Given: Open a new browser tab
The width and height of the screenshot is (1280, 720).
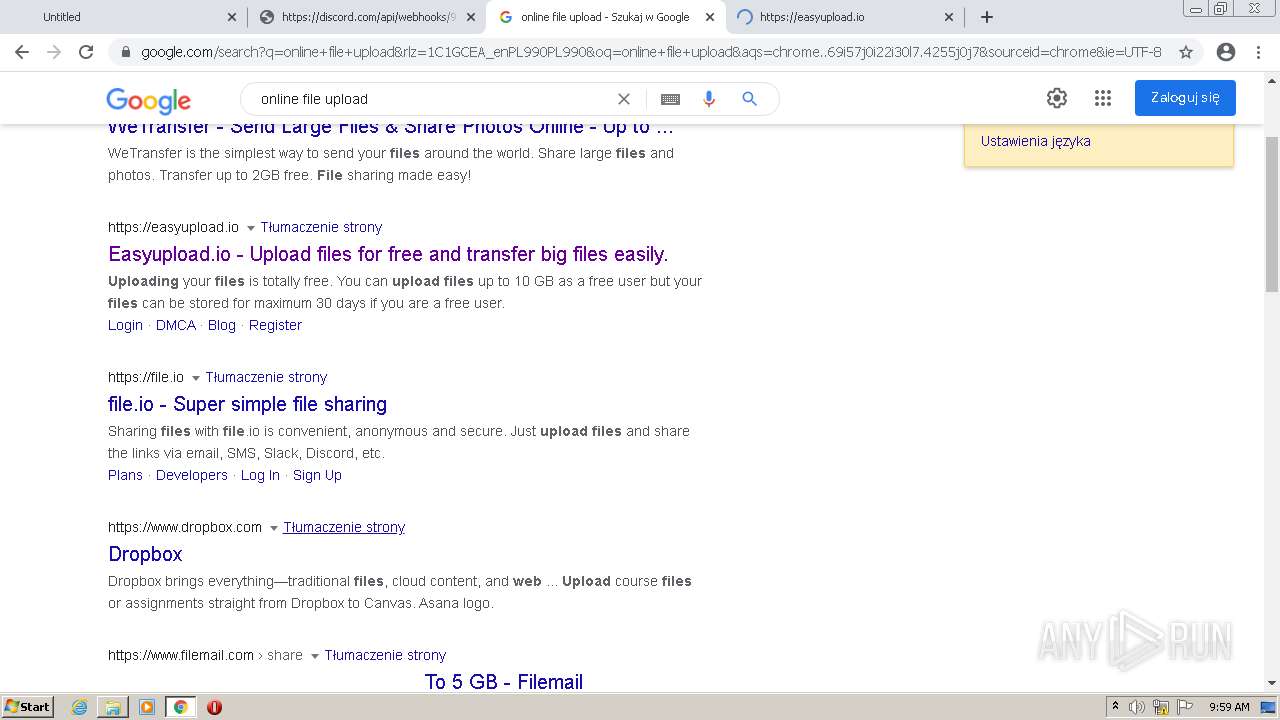Looking at the screenshot, I should tap(987, 17).
